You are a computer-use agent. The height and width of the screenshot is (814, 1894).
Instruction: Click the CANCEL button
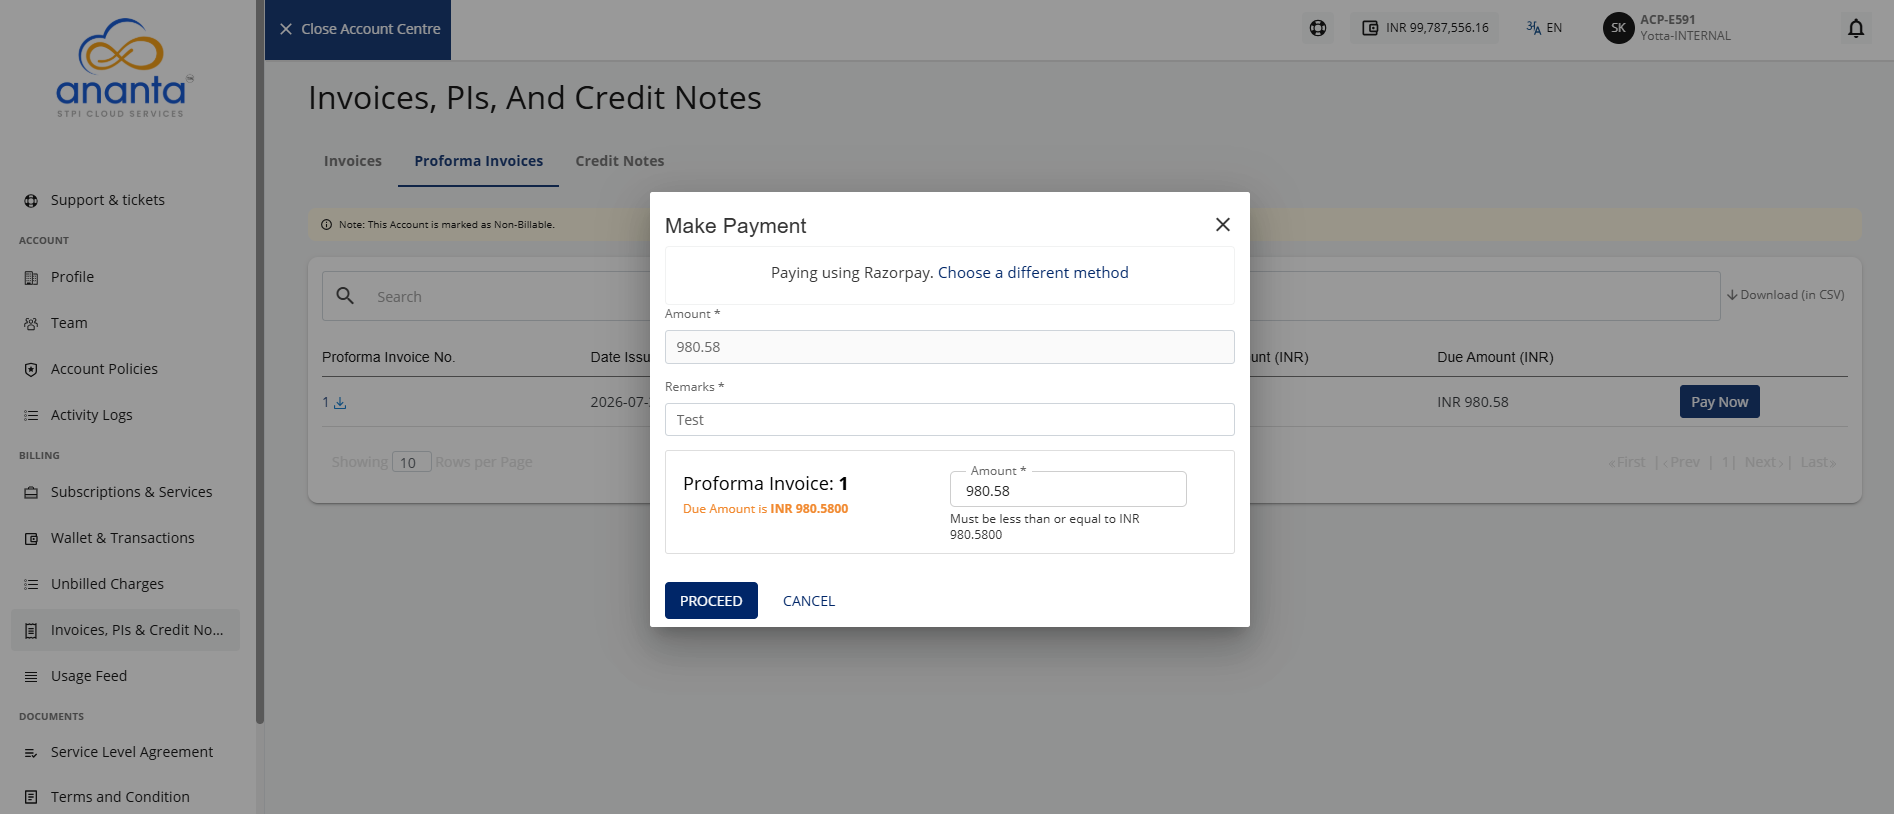[808, 601]
